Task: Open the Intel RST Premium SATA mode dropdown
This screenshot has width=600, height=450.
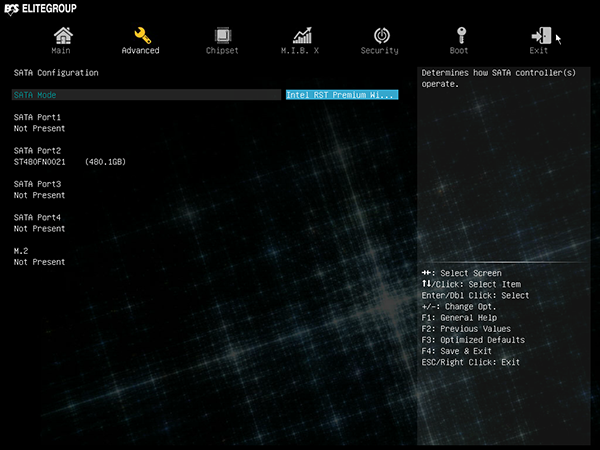Action: [342, 95]
